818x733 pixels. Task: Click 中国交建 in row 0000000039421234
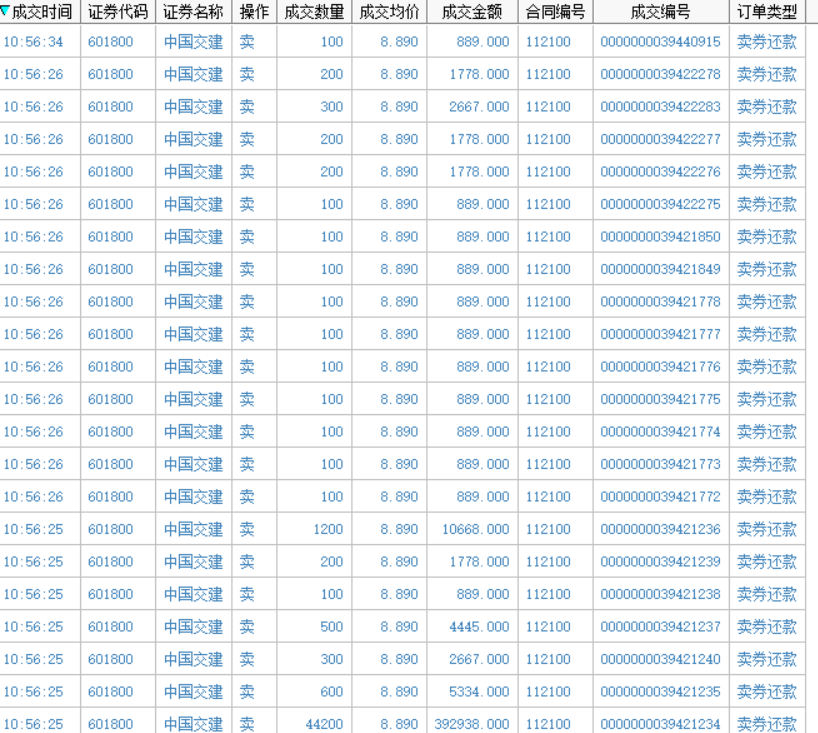click(x=194, y=724)
